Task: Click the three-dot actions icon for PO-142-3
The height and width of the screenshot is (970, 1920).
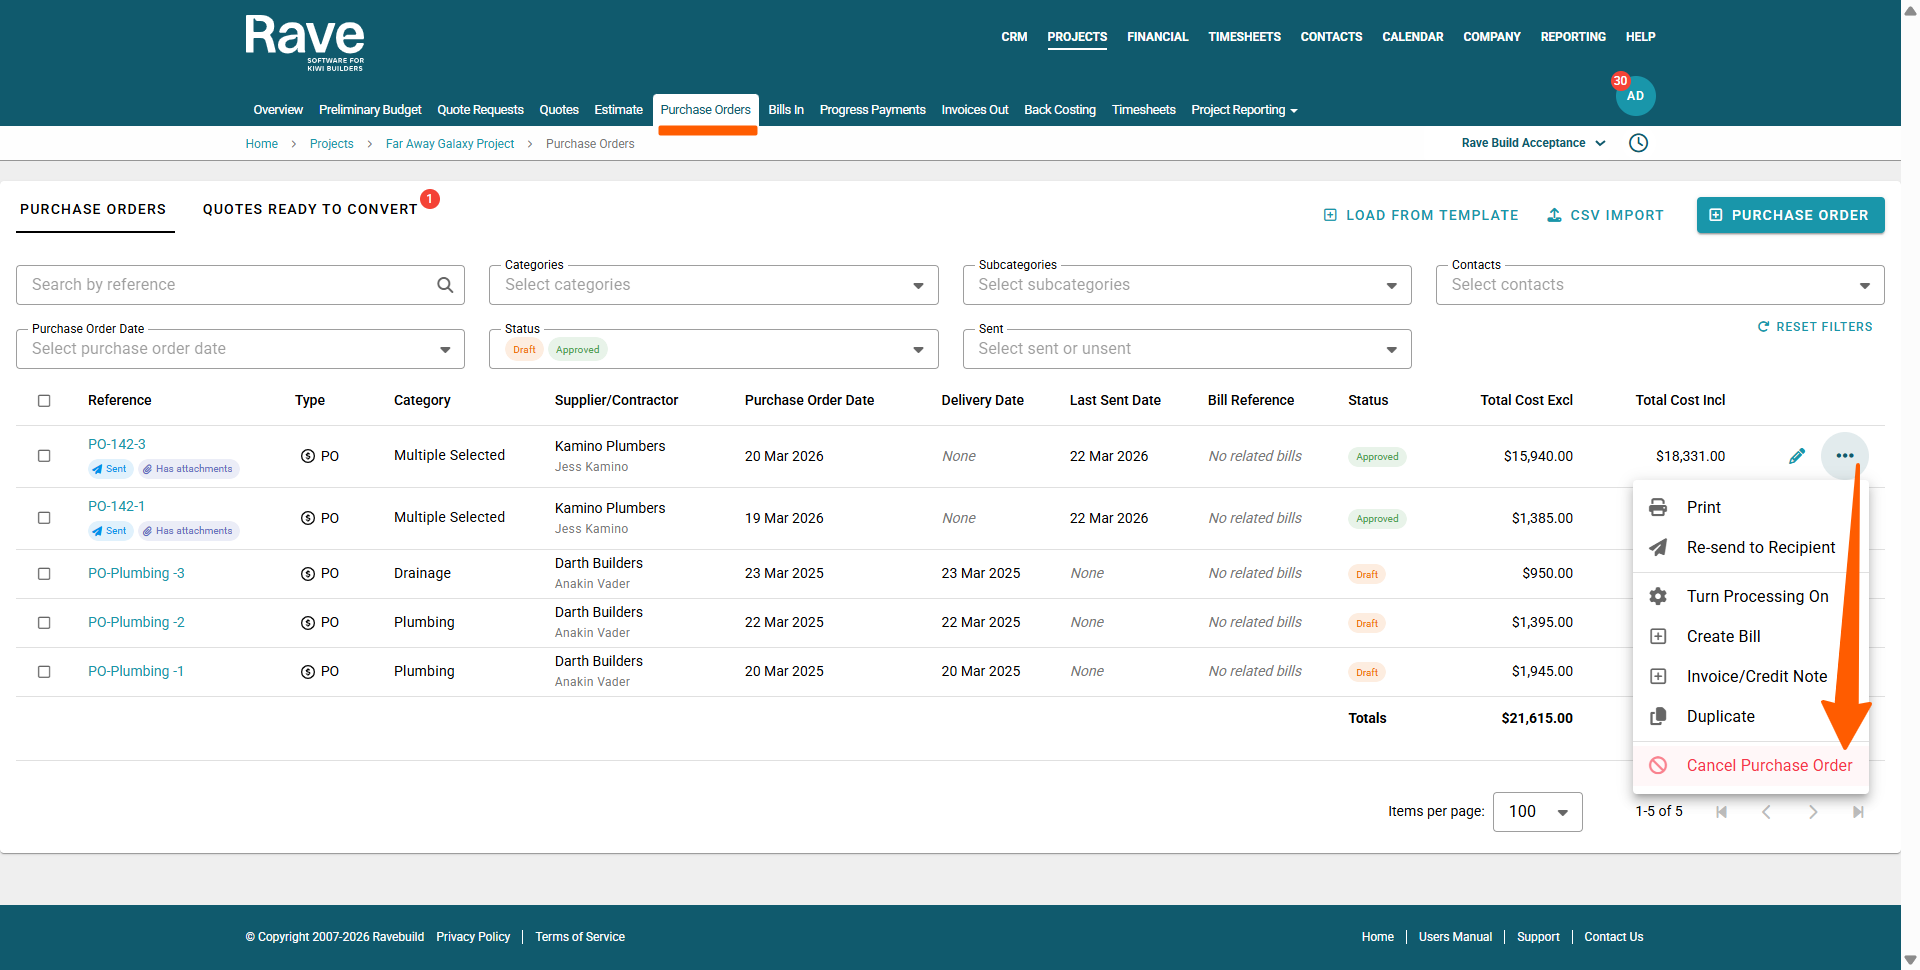Action: pyautogui.click(x=1844, y=456)
